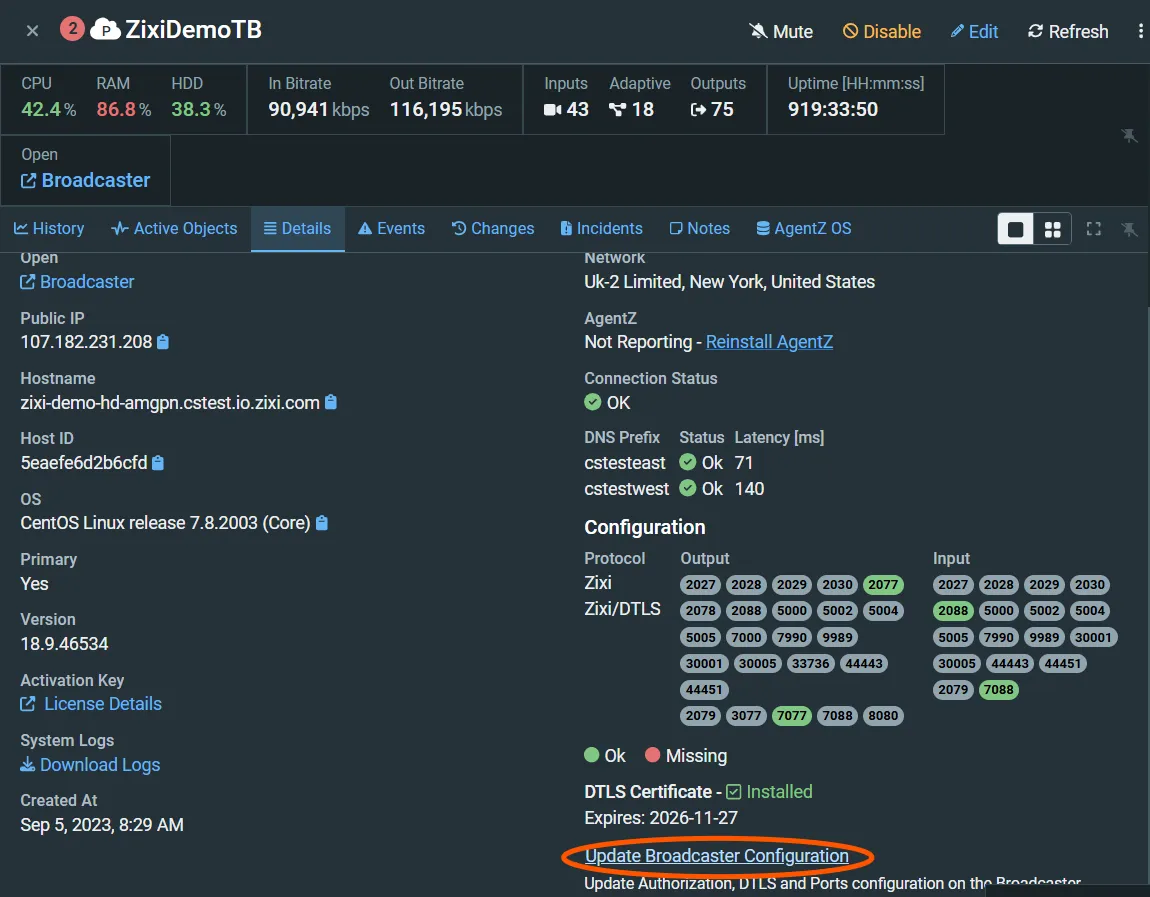Click the red 2 alerts badge
The image size is (1150, 897).
pos(72,29)
